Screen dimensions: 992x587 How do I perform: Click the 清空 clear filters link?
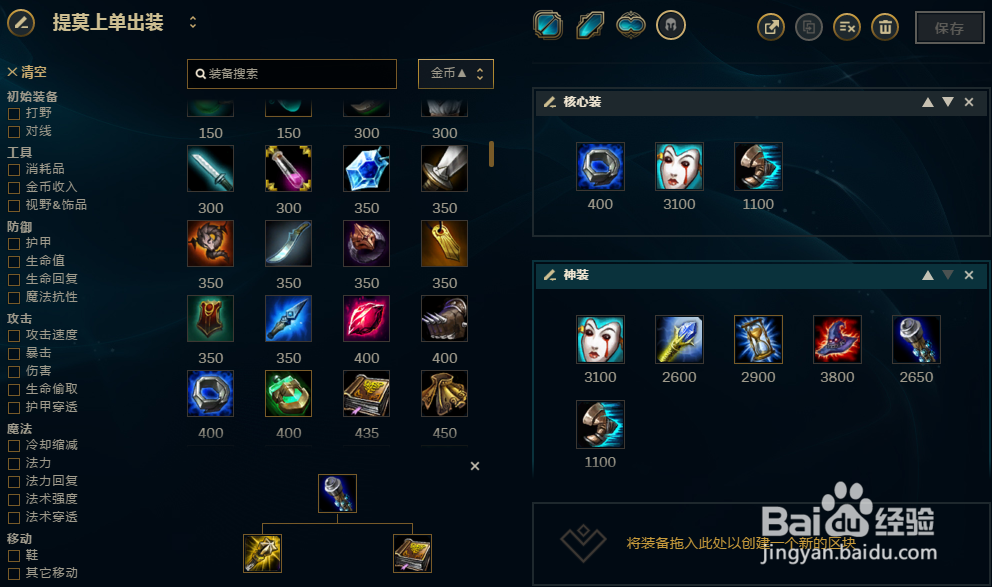27,72
